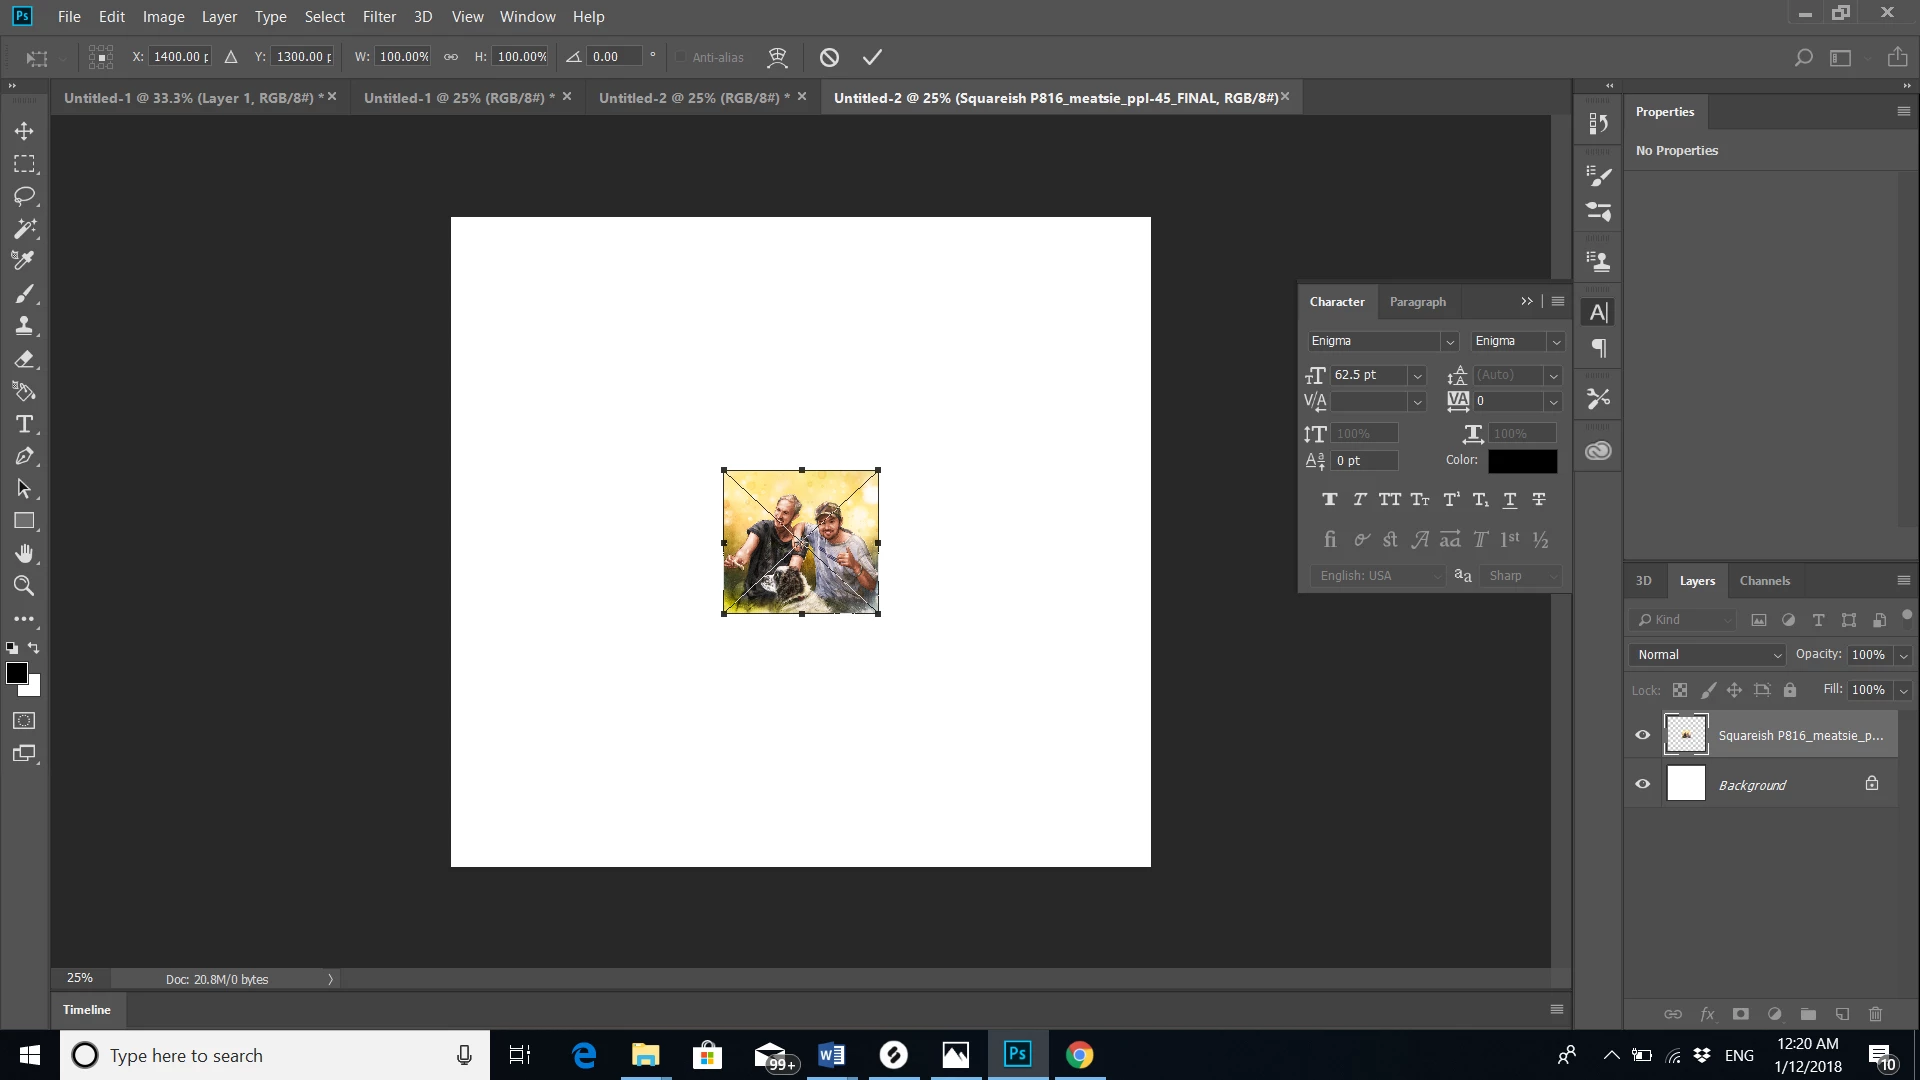Delete layer using trash icon
This screenshot has width=1920, height=1080.
(1875, 1014)
